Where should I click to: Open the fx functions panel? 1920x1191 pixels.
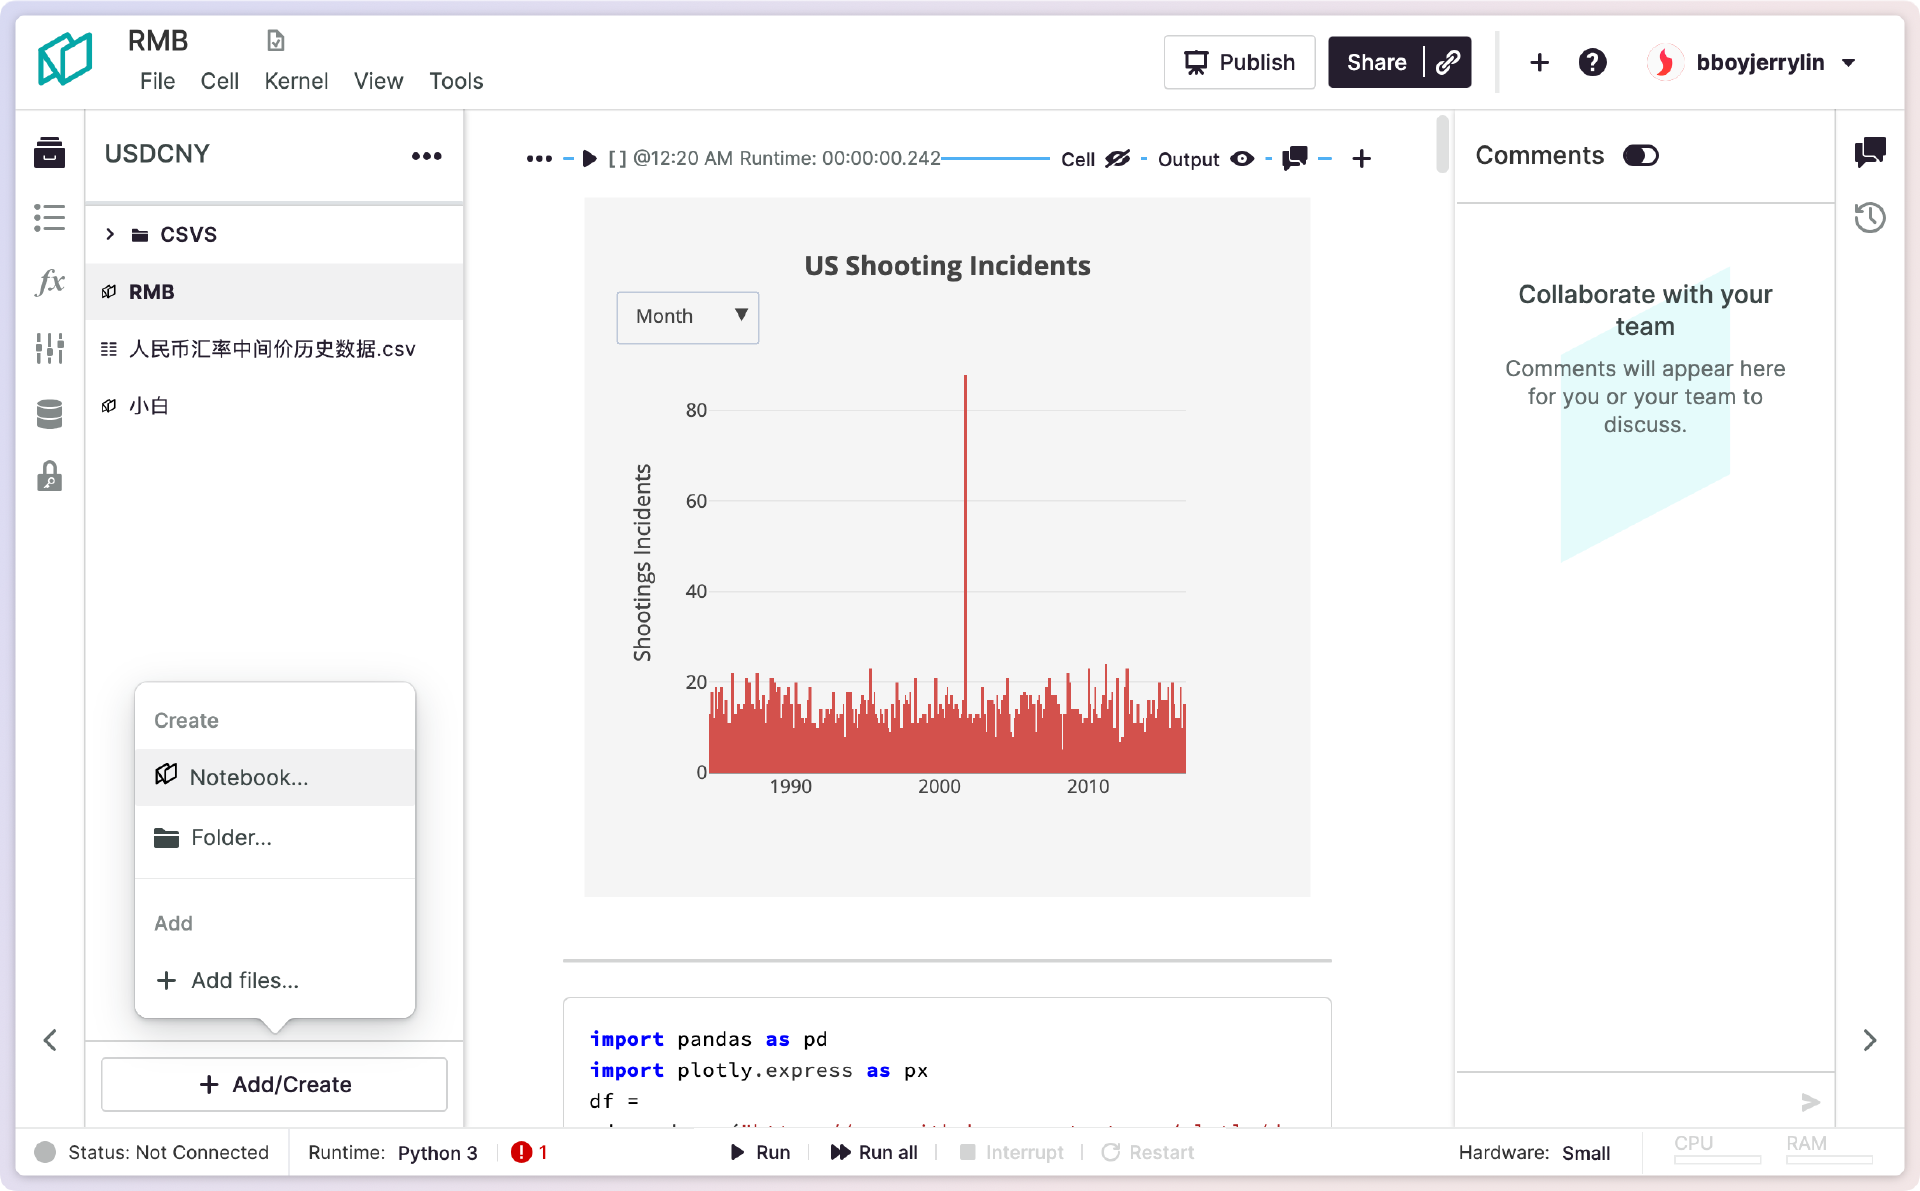pos(49,282)
